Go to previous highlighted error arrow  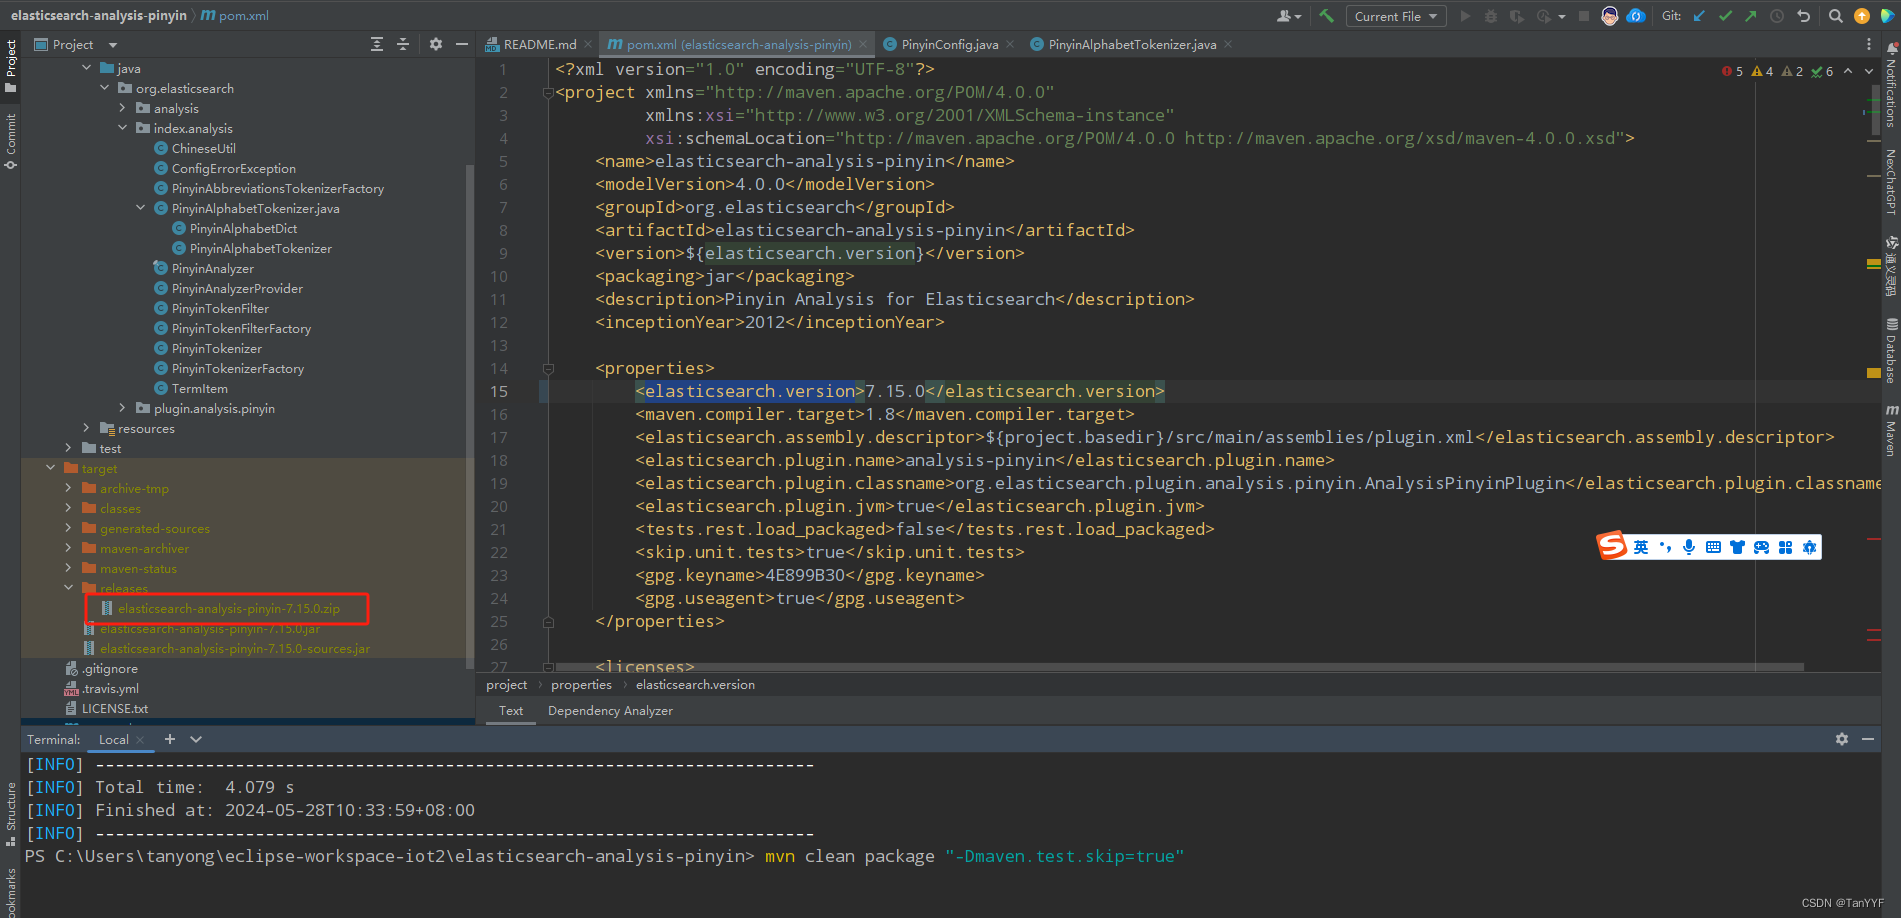(x=1848, y=71)
